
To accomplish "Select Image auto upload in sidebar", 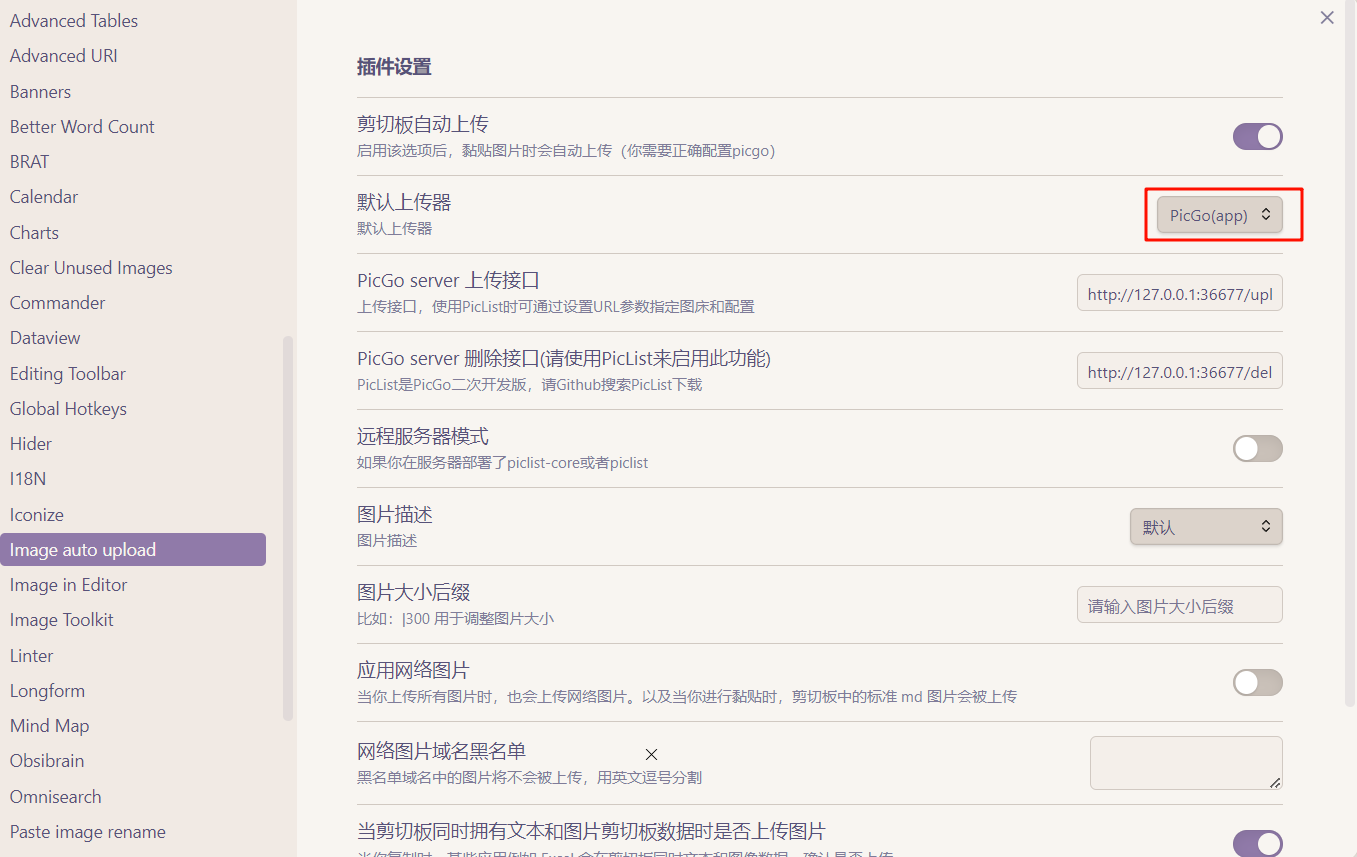I will 83,550.
